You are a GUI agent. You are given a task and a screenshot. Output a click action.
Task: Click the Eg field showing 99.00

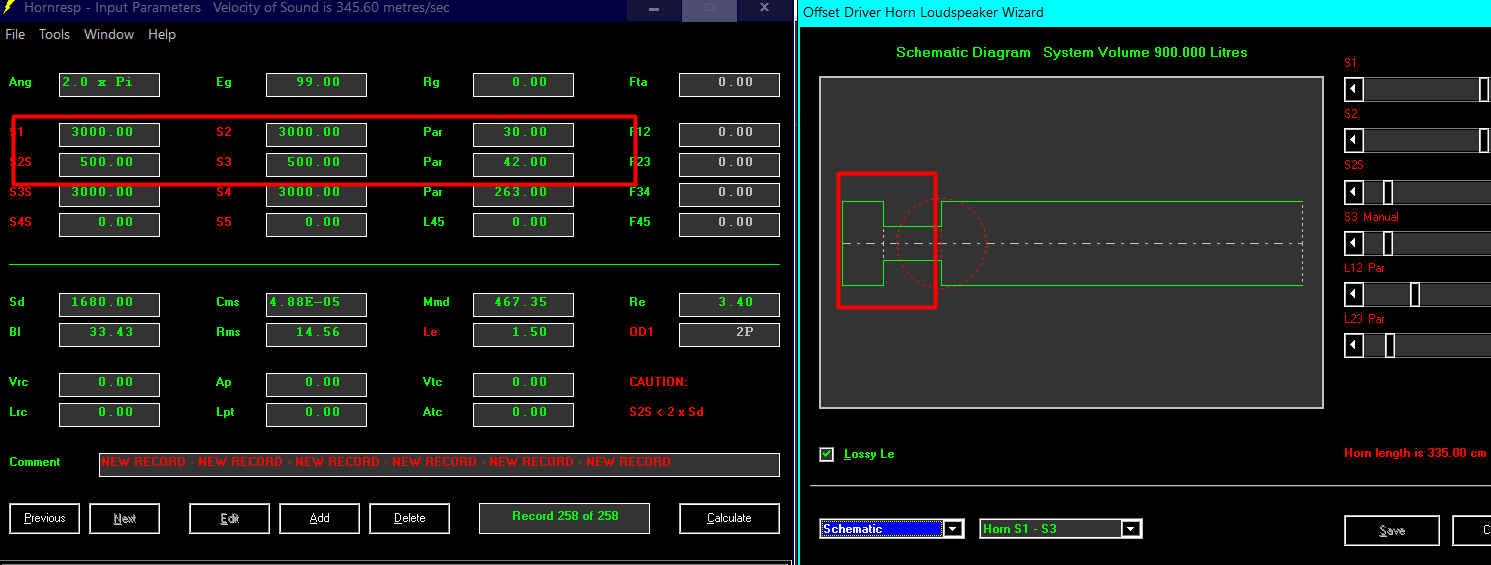(x=316, y=84)
